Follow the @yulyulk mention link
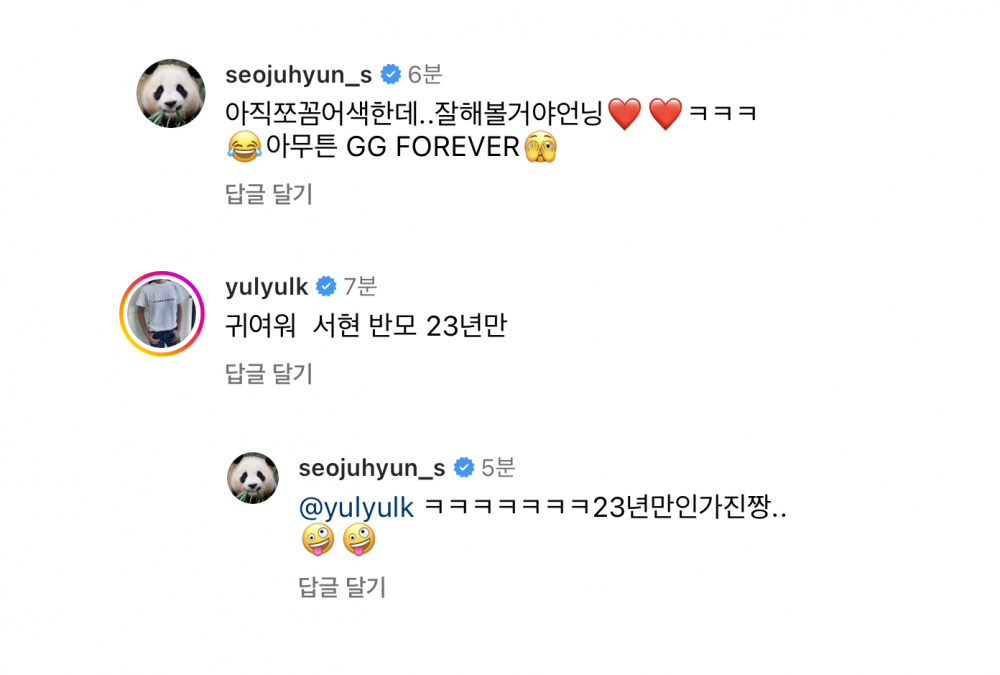The width and height of the screenshot is (1000, 675). tap(357, 508)
